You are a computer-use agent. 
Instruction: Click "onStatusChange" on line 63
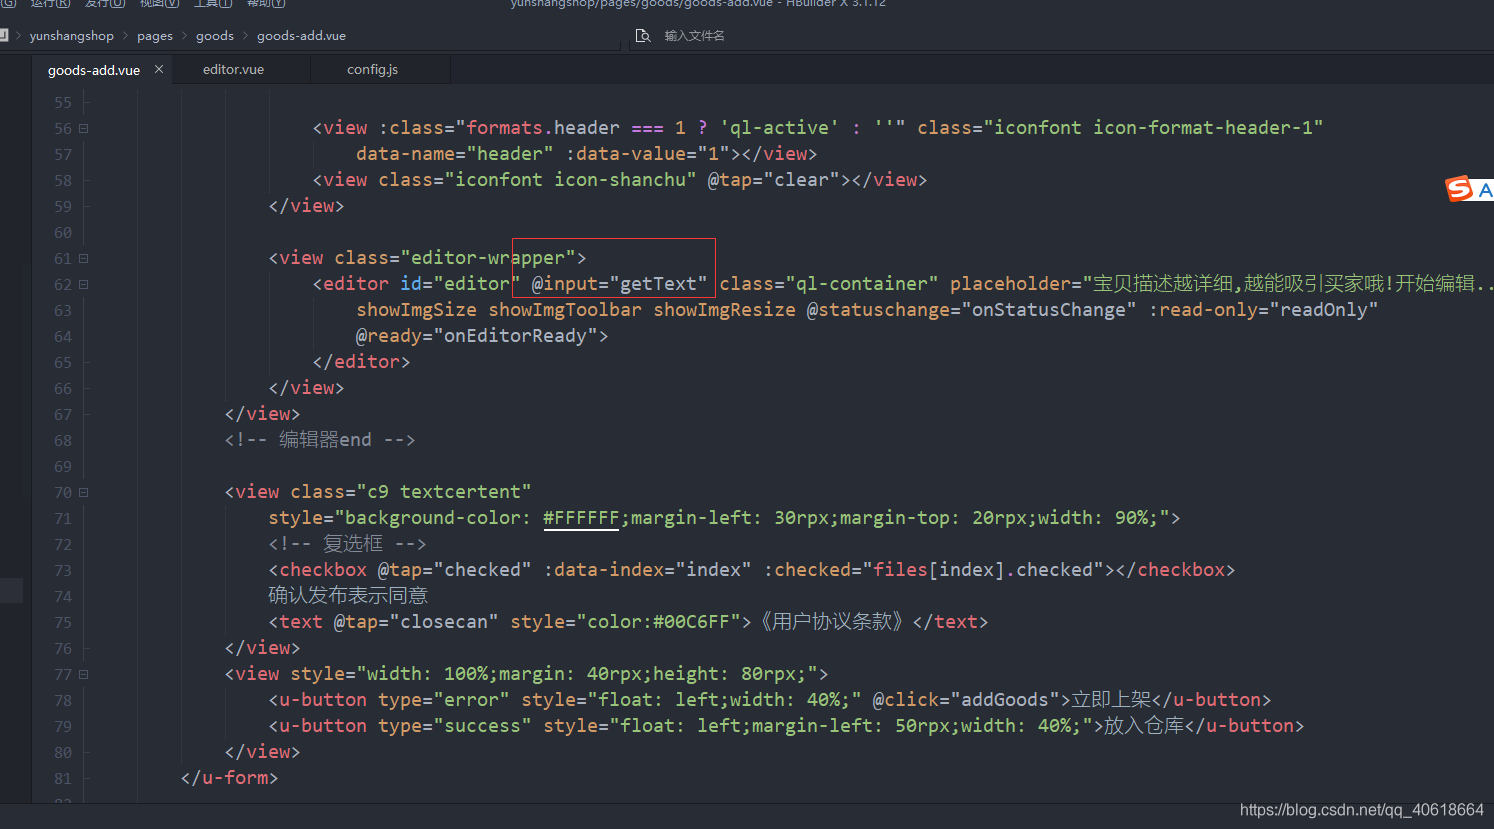click(1049, 310)
